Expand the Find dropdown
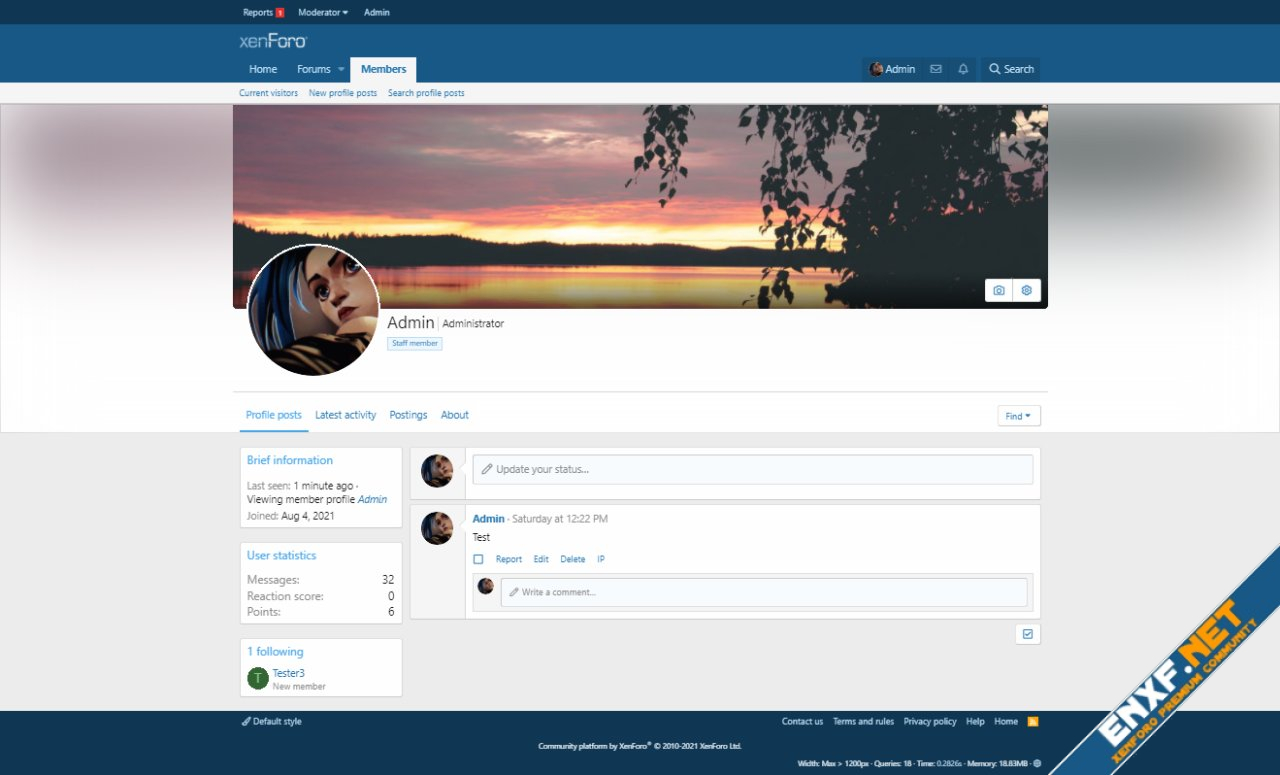The image size is (1280, 775). pos(1018,416)
